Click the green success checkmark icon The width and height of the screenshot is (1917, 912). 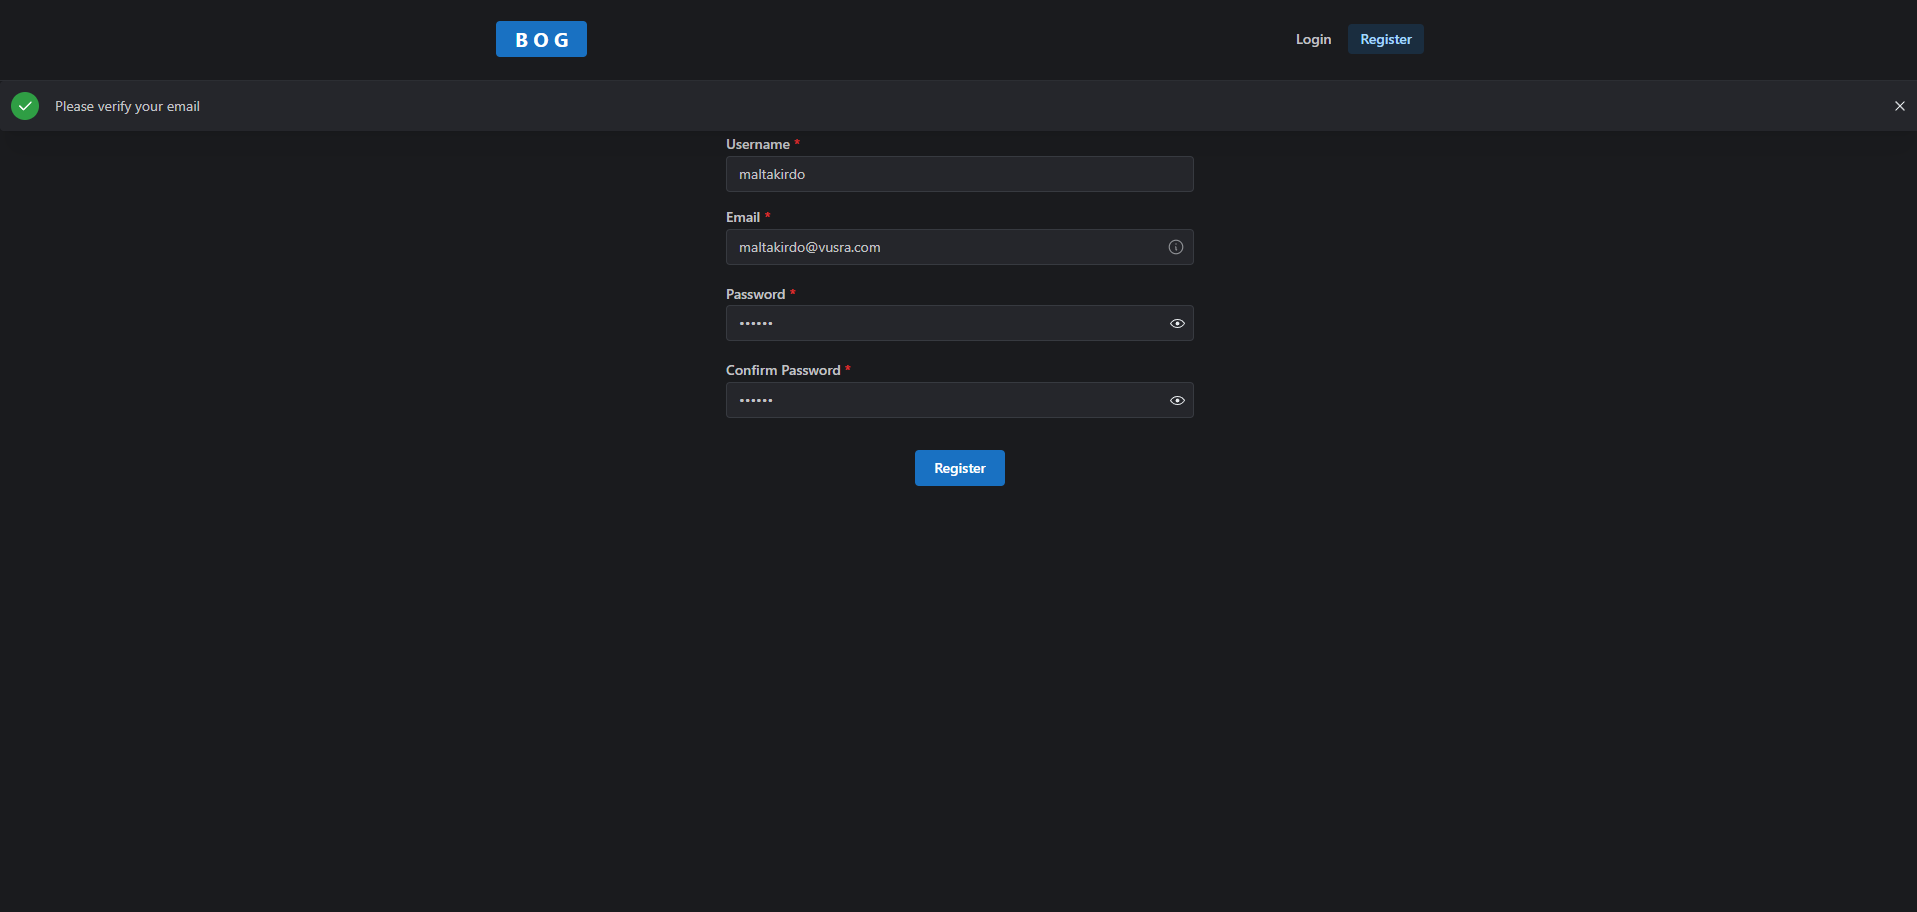[25, 106]
